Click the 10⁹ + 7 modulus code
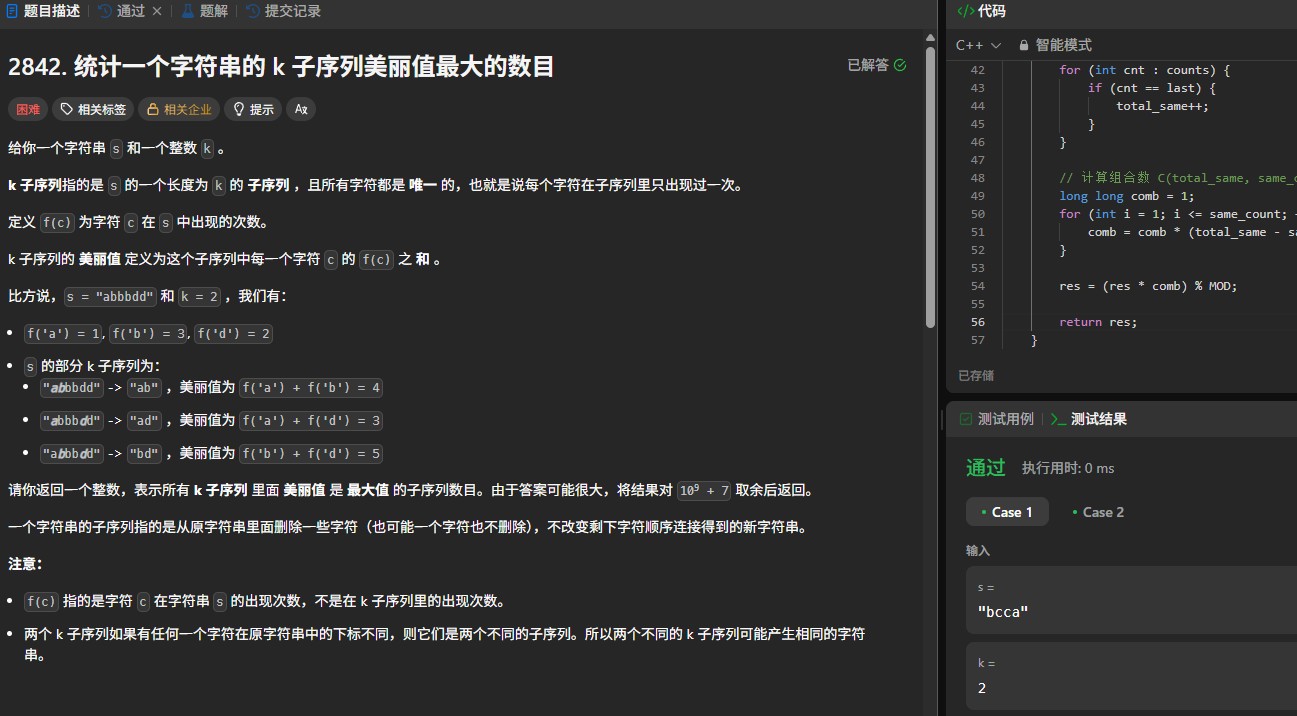 (704, 490)
